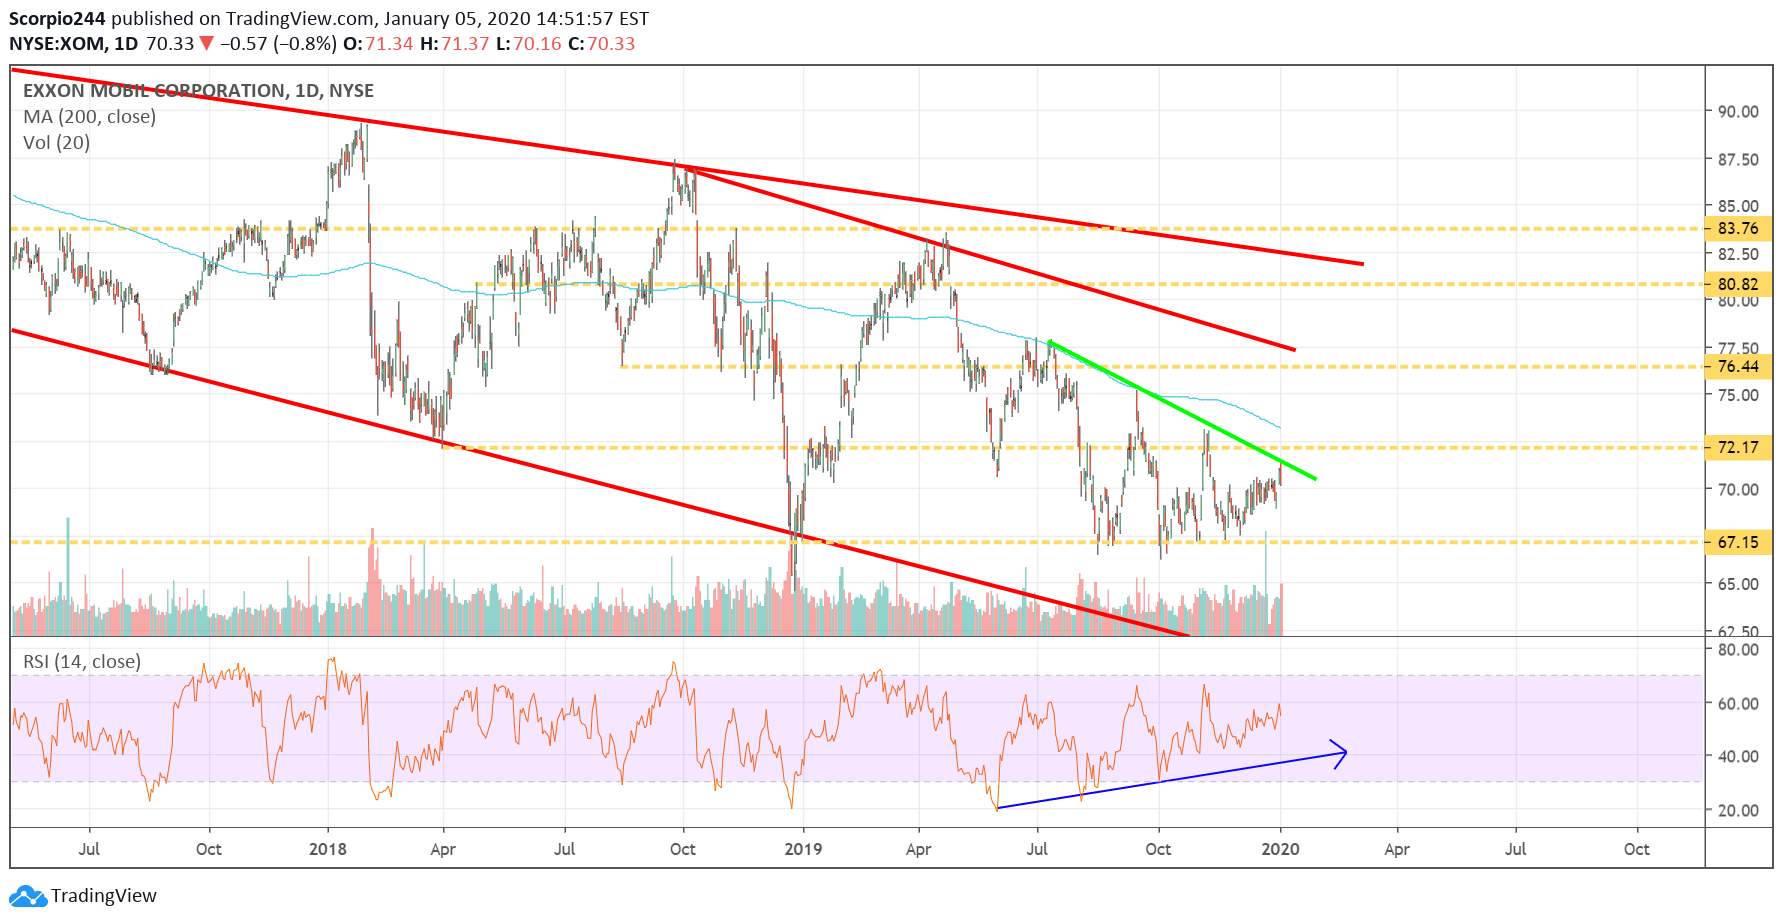Click the 70.00 price axis label

[x=1738, y=489]
